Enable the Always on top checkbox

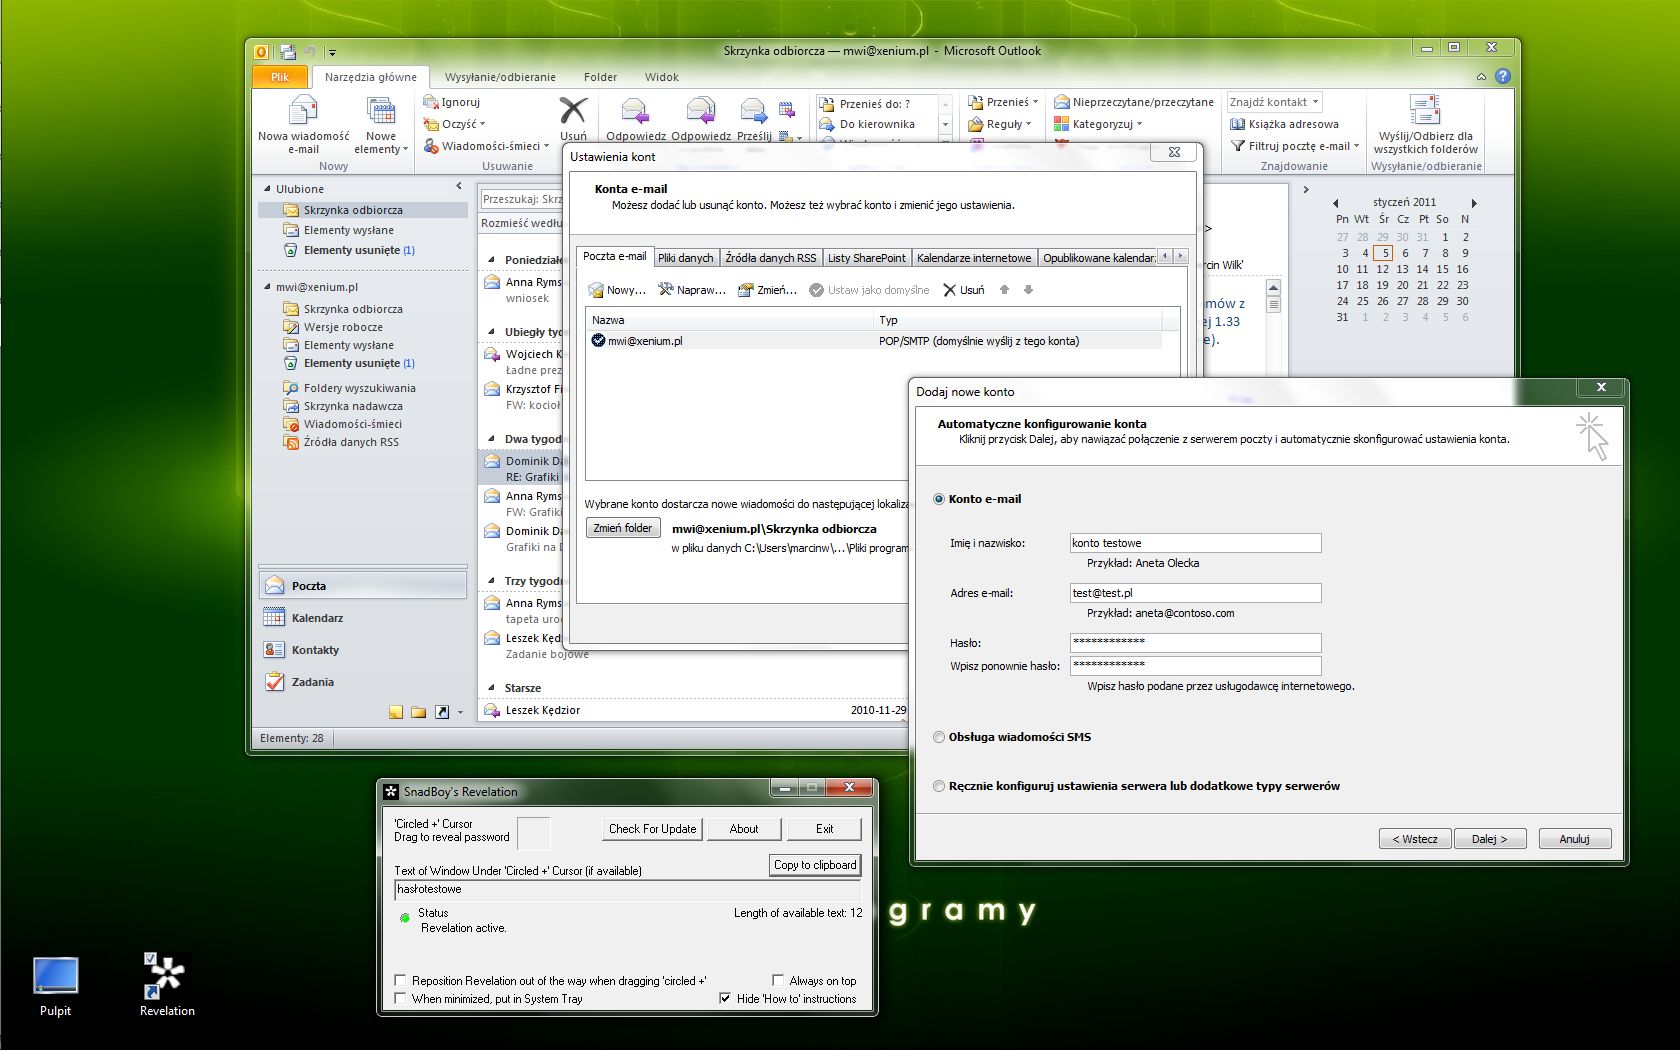(x=778, y=981)
